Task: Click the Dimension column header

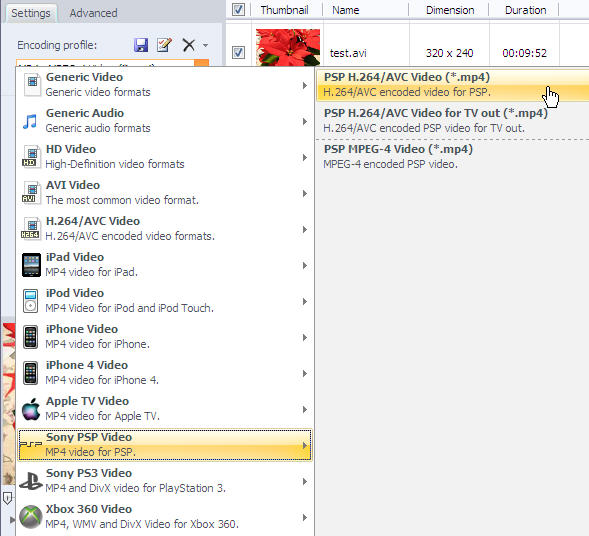Action: (449, 10)
